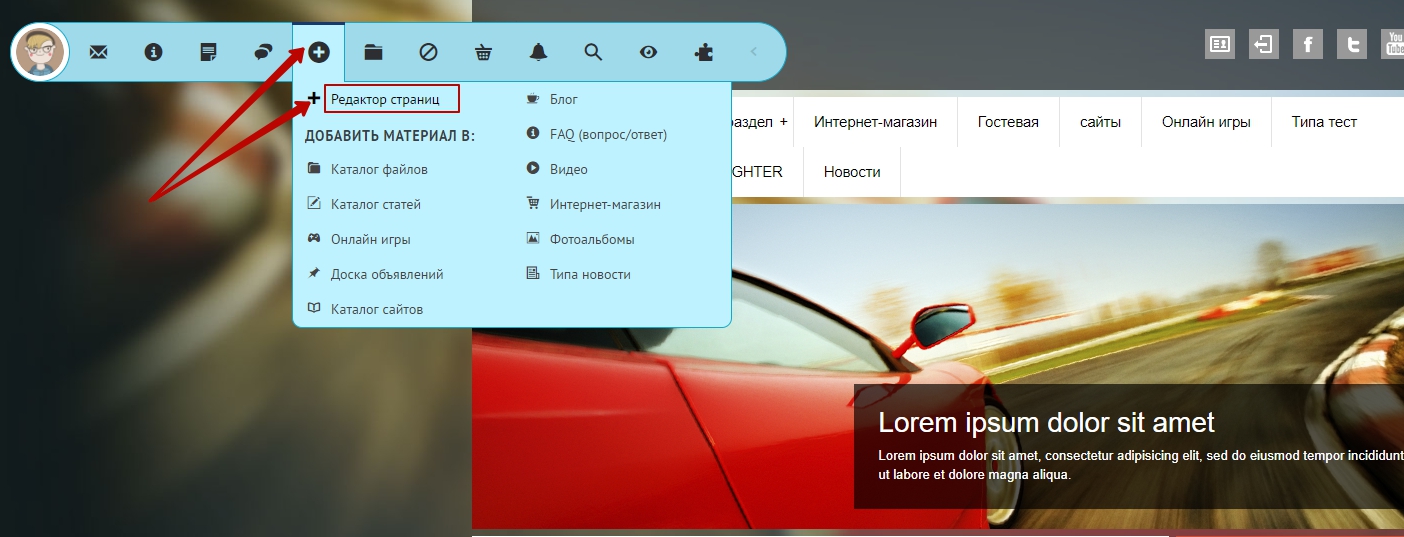Choose Типа новости menu entry
Viewport: 1404px width, 537px height.
[x=590, y=274]
